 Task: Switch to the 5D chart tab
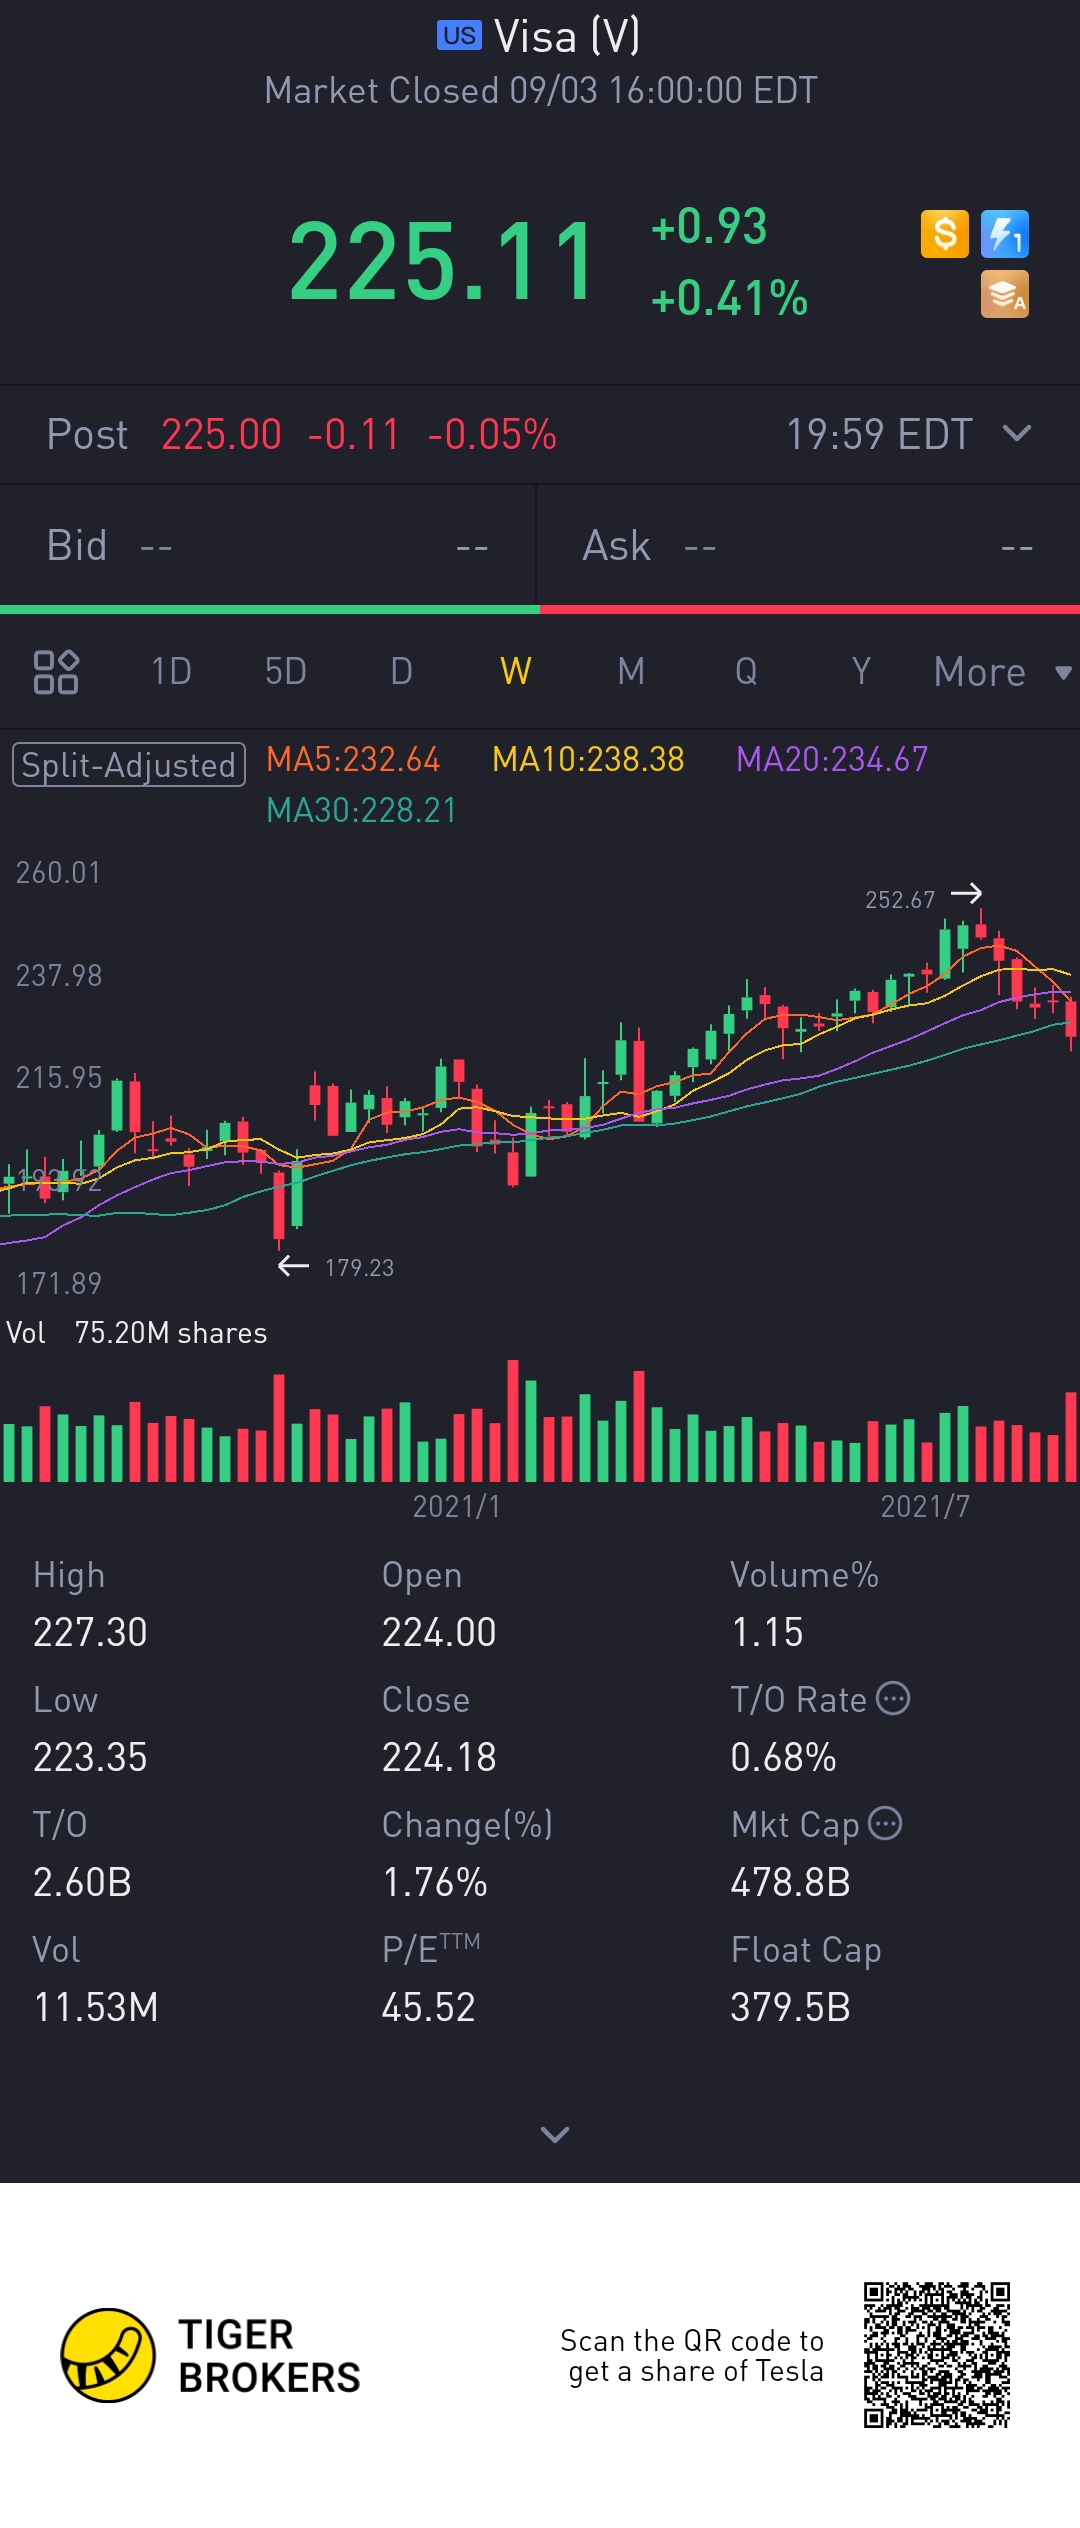(286, 671)
